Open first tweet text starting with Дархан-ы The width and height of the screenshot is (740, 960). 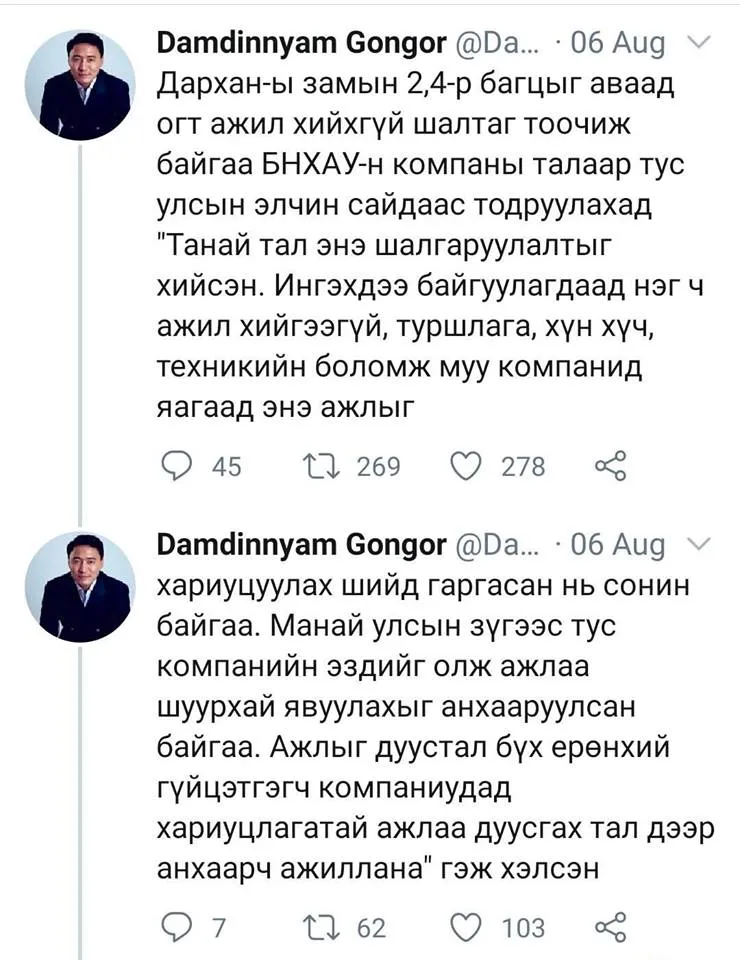pos(430,246)
